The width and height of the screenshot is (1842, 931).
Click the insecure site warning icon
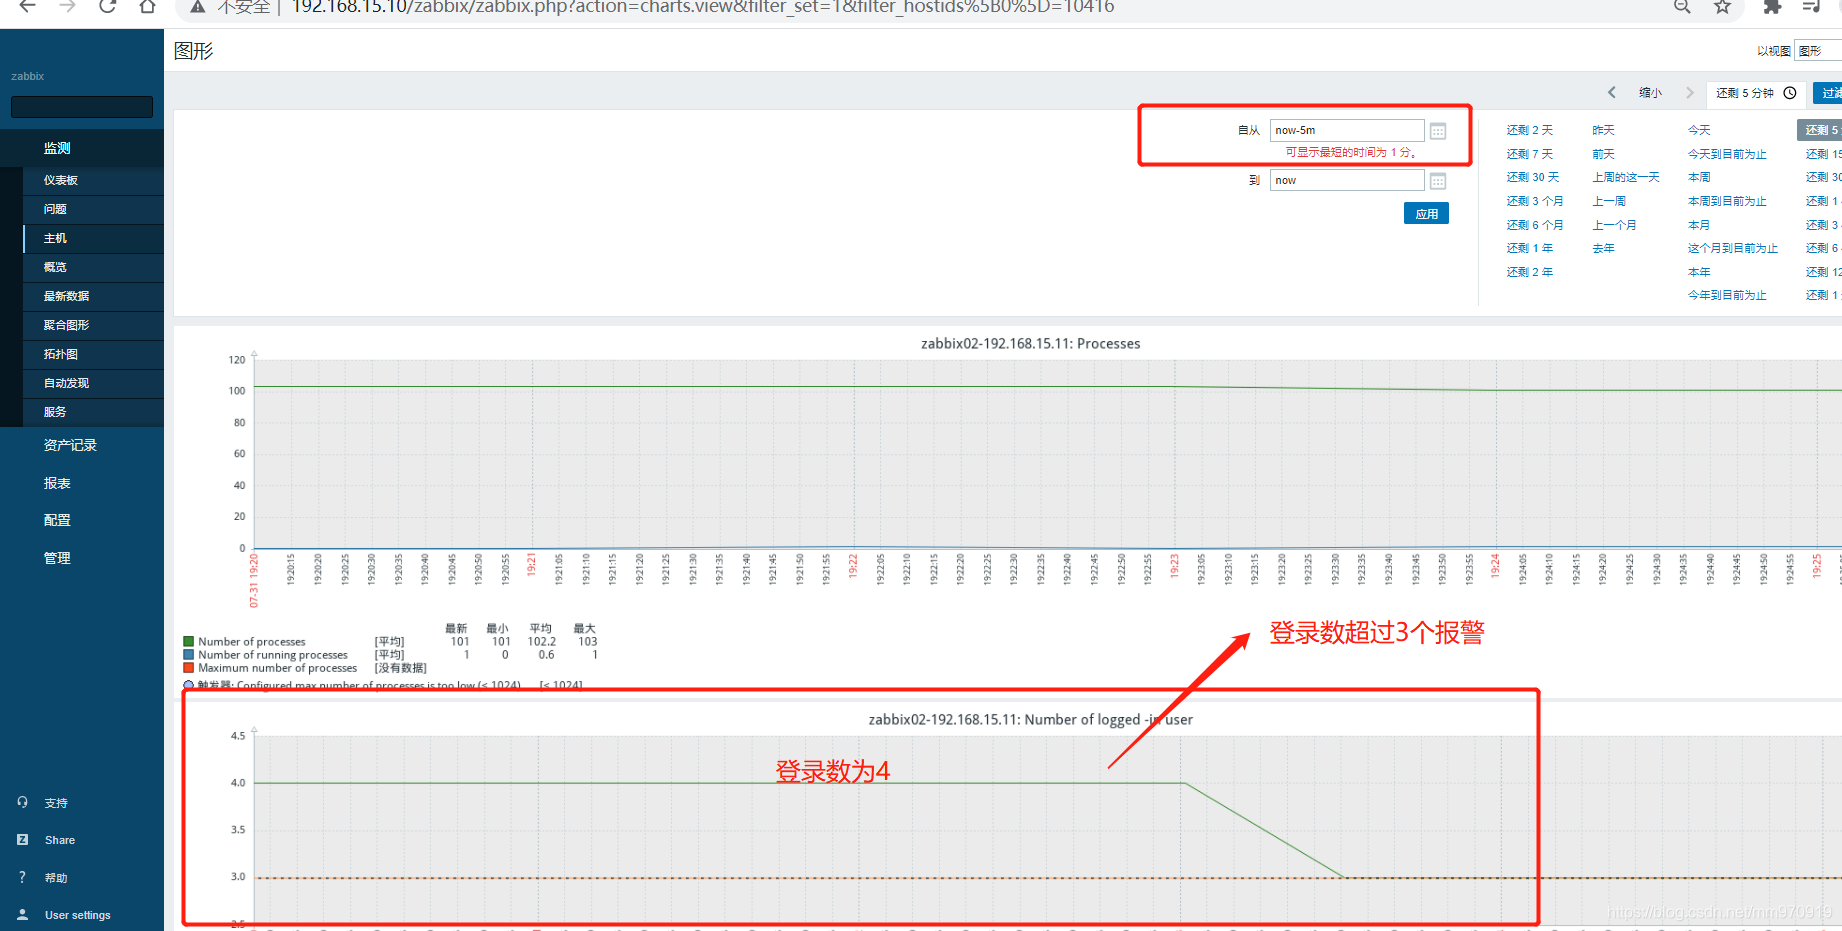[x=198, y=7]
